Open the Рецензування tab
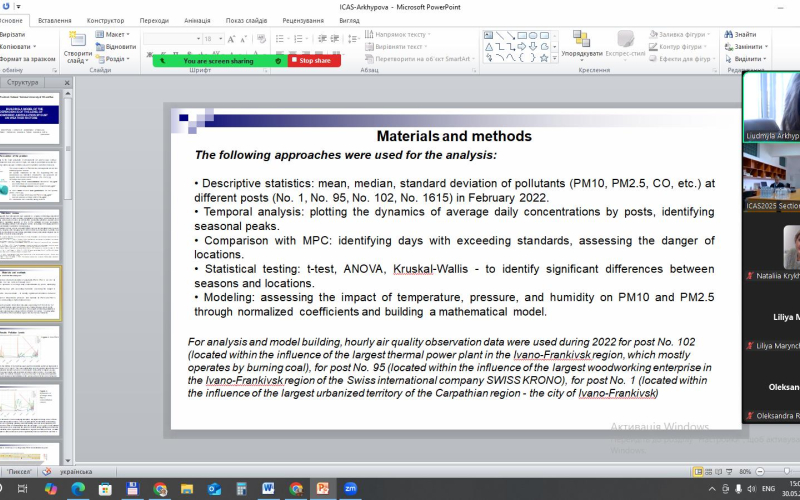Viewport: 800px width, 500px height. [303, 20]
